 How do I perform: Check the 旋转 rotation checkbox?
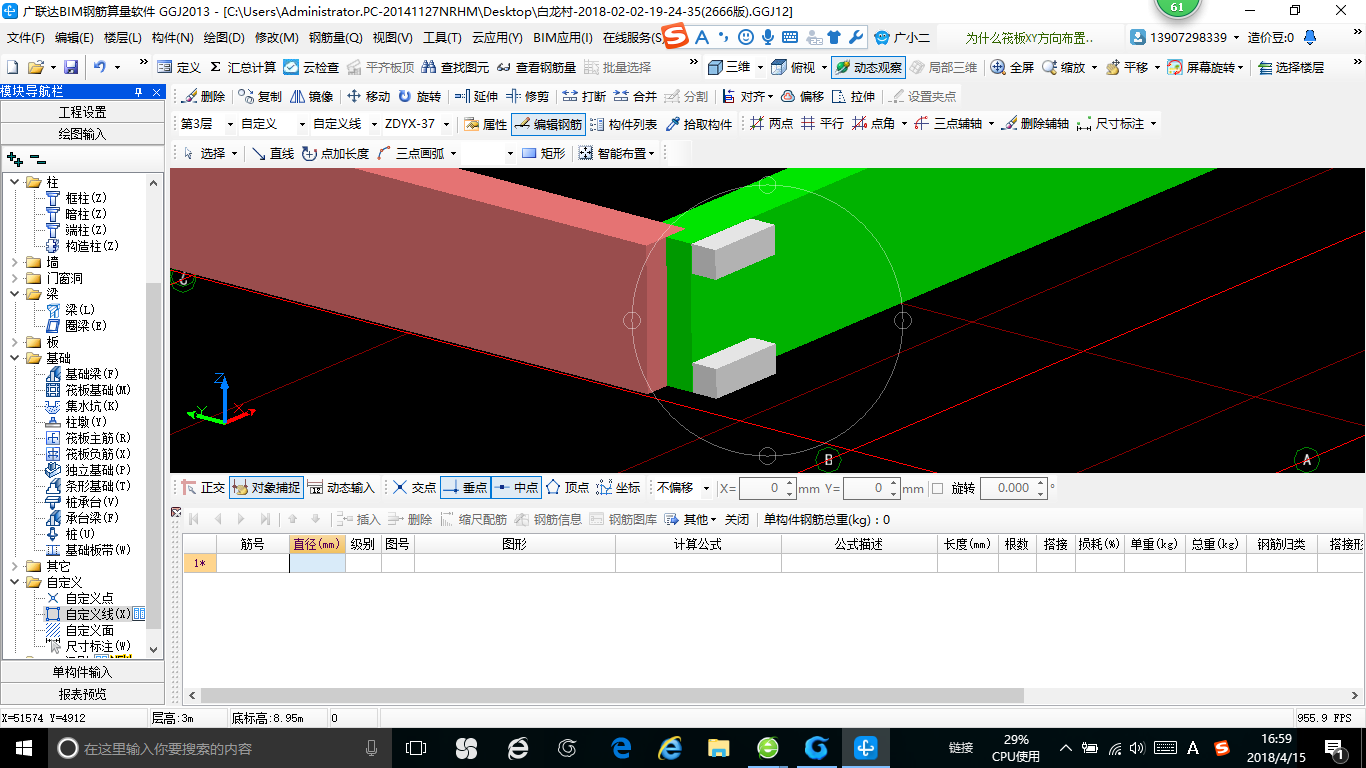click(937, 488)
